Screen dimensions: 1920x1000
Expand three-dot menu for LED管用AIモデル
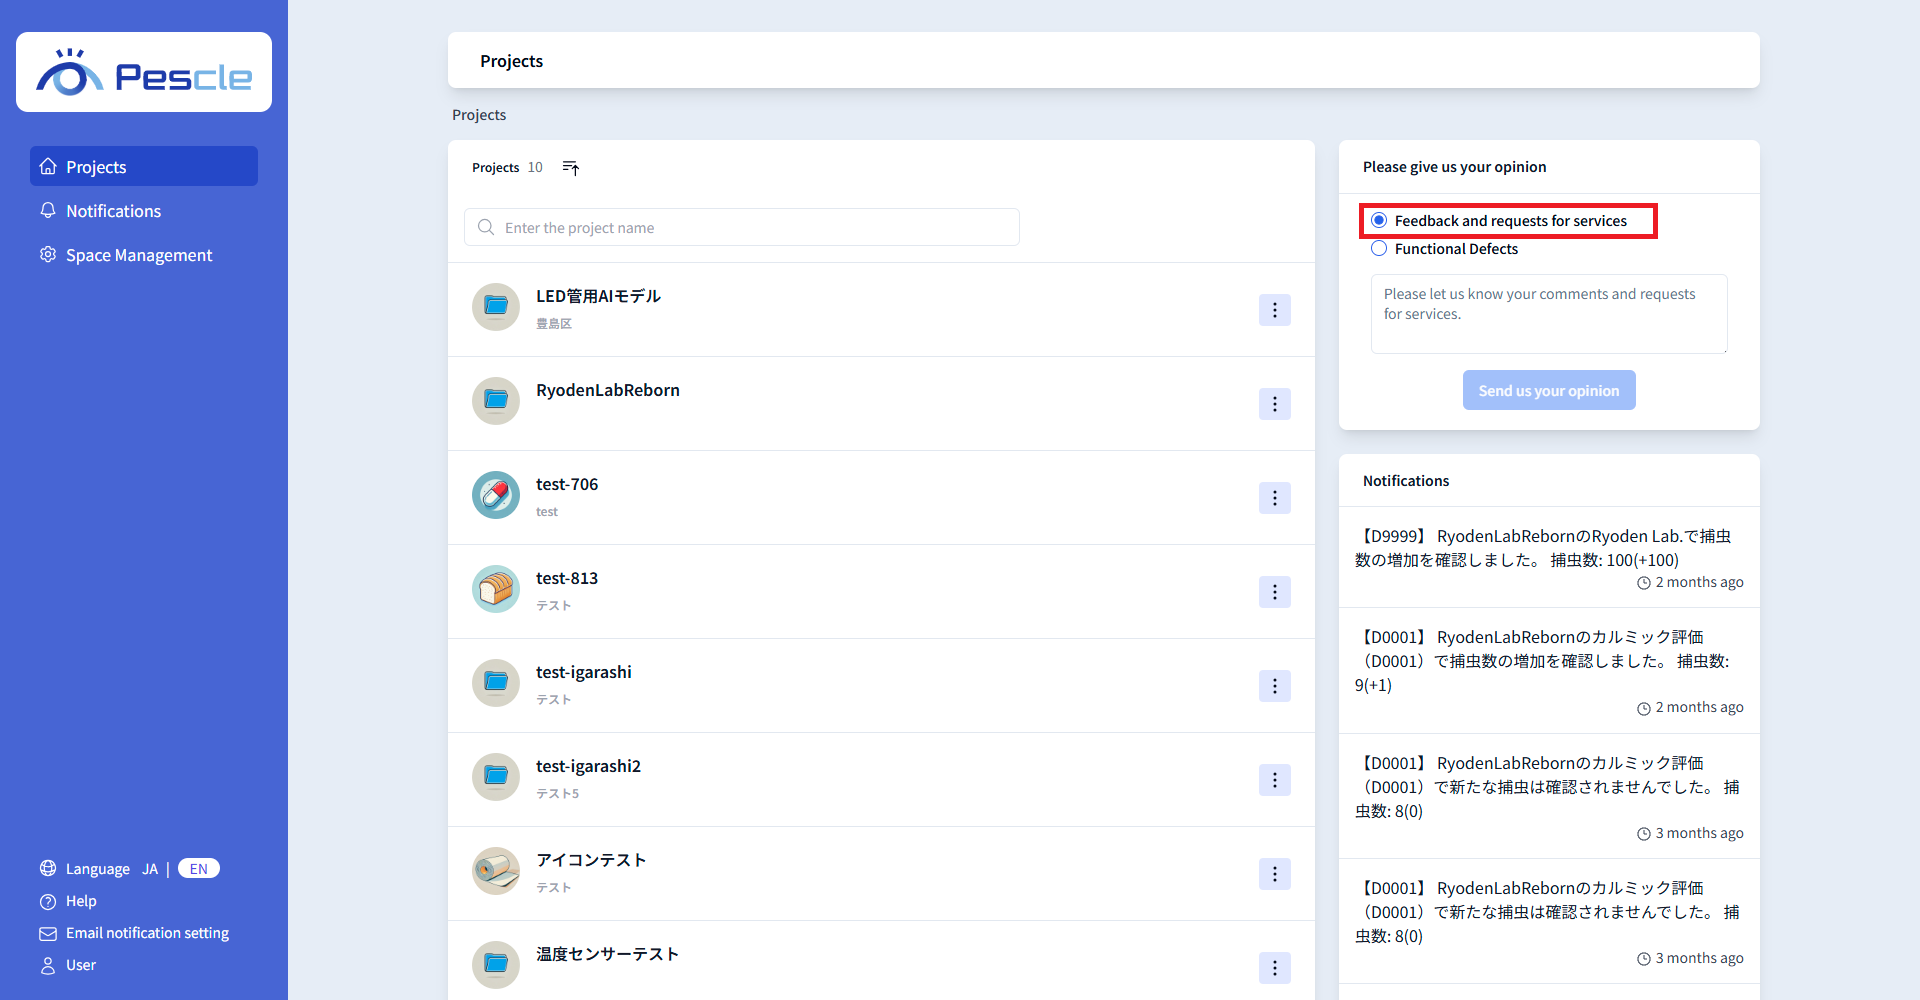1274,310
